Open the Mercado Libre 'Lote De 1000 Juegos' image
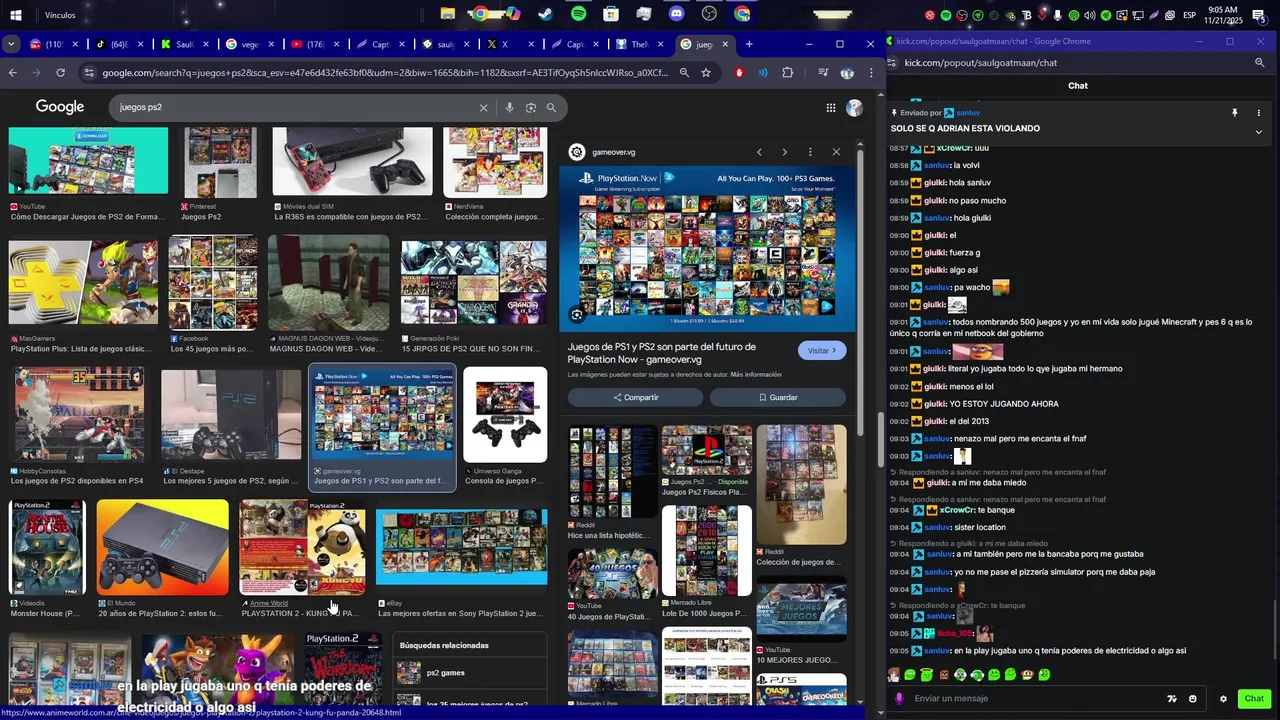This screenshot has width=1280, height=720. pos(707,551)
